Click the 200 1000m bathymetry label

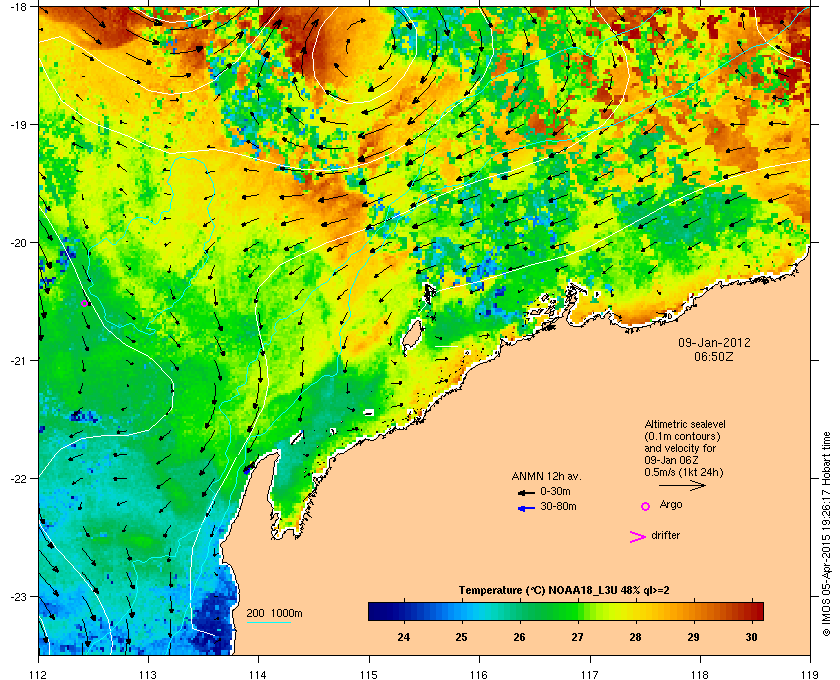[274, 614]
